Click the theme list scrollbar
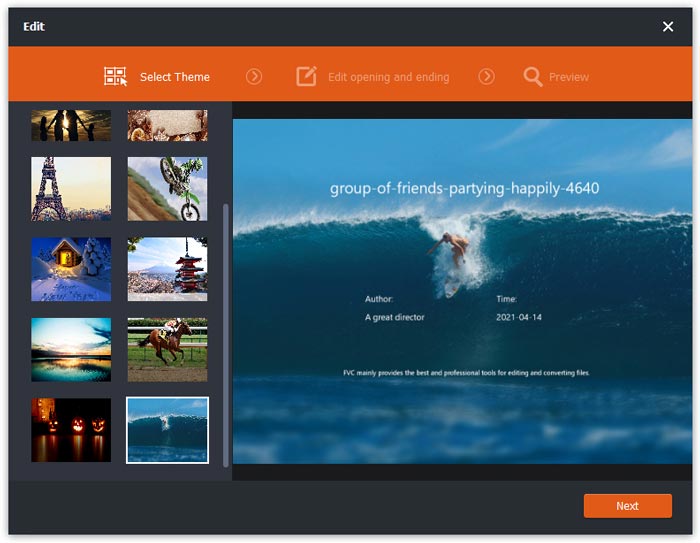700x543 pixels. [x=225, y=335]
